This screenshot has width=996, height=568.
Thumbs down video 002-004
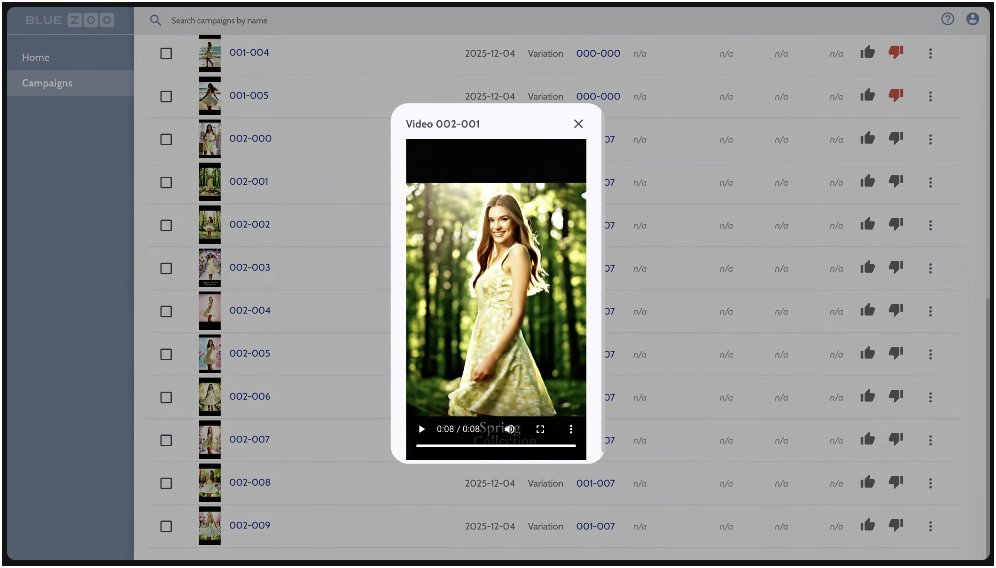click(x=896, y=311)
